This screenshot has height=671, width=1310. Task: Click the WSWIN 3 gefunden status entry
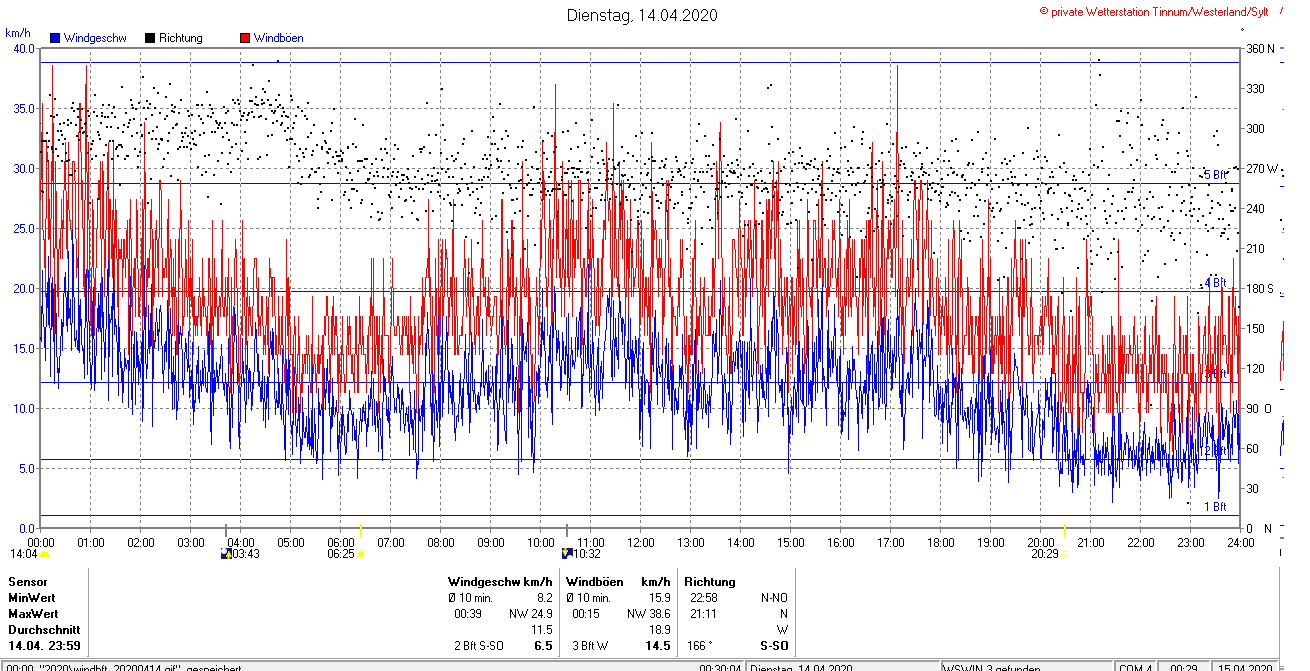pyautogui.click(x=992, y=668)
